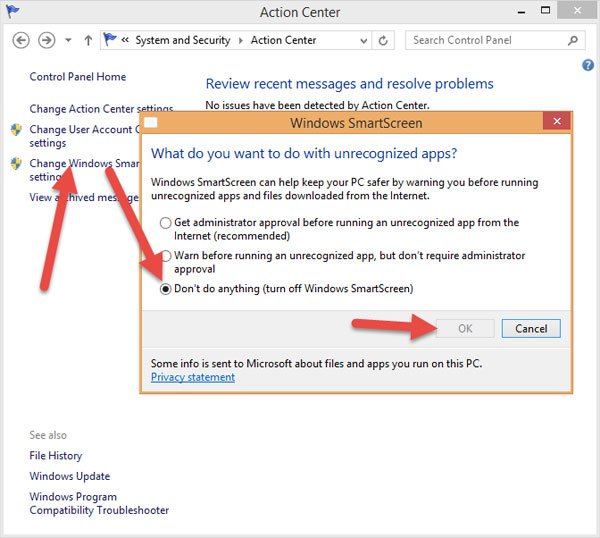Click the SmartScreen dialog title bar icon
This screenshot has height=538, width=600.
150,122
